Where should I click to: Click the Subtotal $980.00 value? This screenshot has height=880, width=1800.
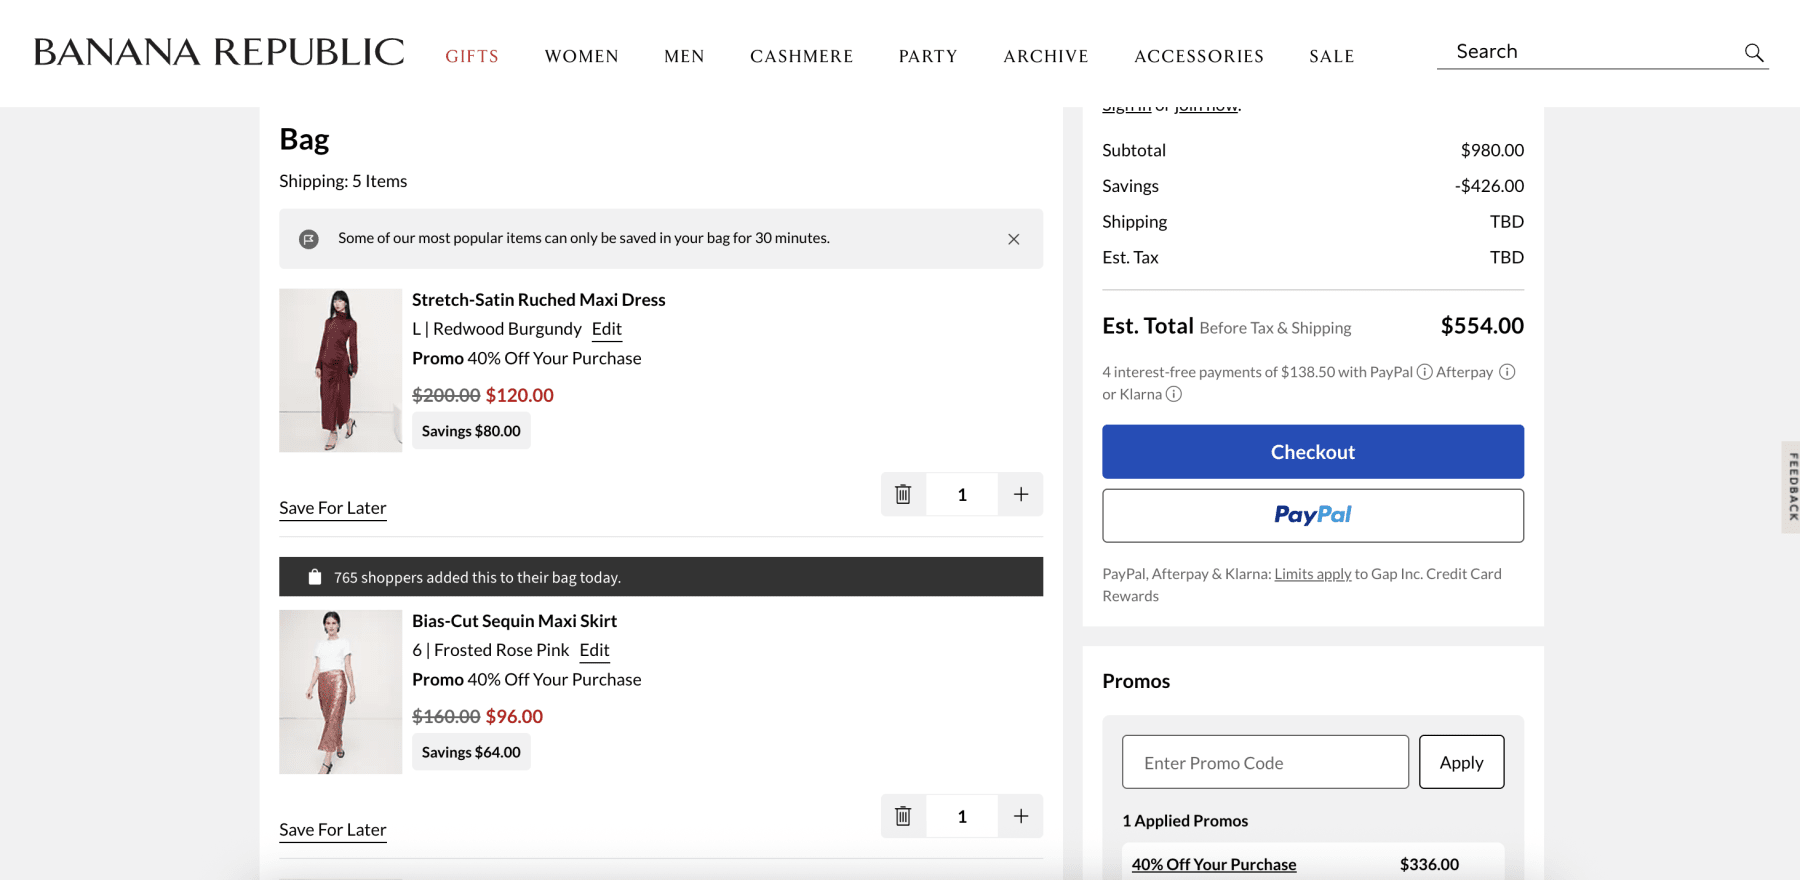1492,150
